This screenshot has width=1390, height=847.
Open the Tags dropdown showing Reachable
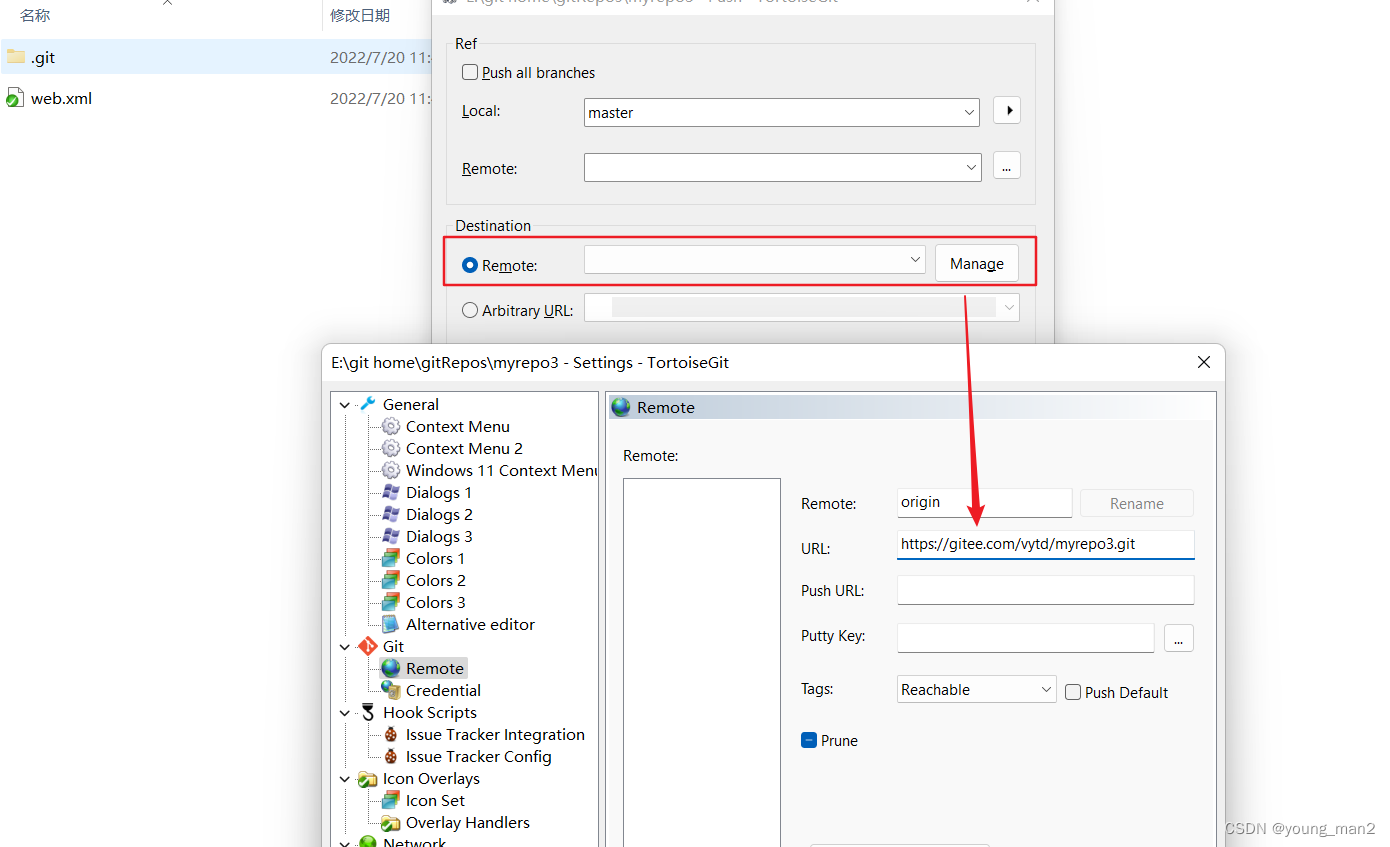click(977, 689)
